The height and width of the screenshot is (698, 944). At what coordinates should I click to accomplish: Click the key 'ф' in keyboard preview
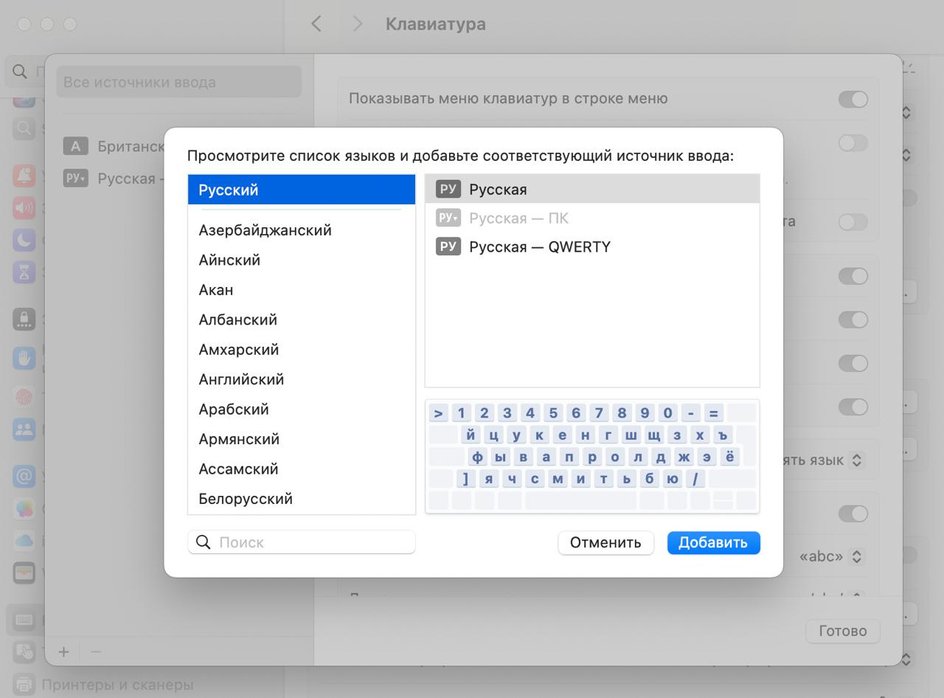coord(477,457)
